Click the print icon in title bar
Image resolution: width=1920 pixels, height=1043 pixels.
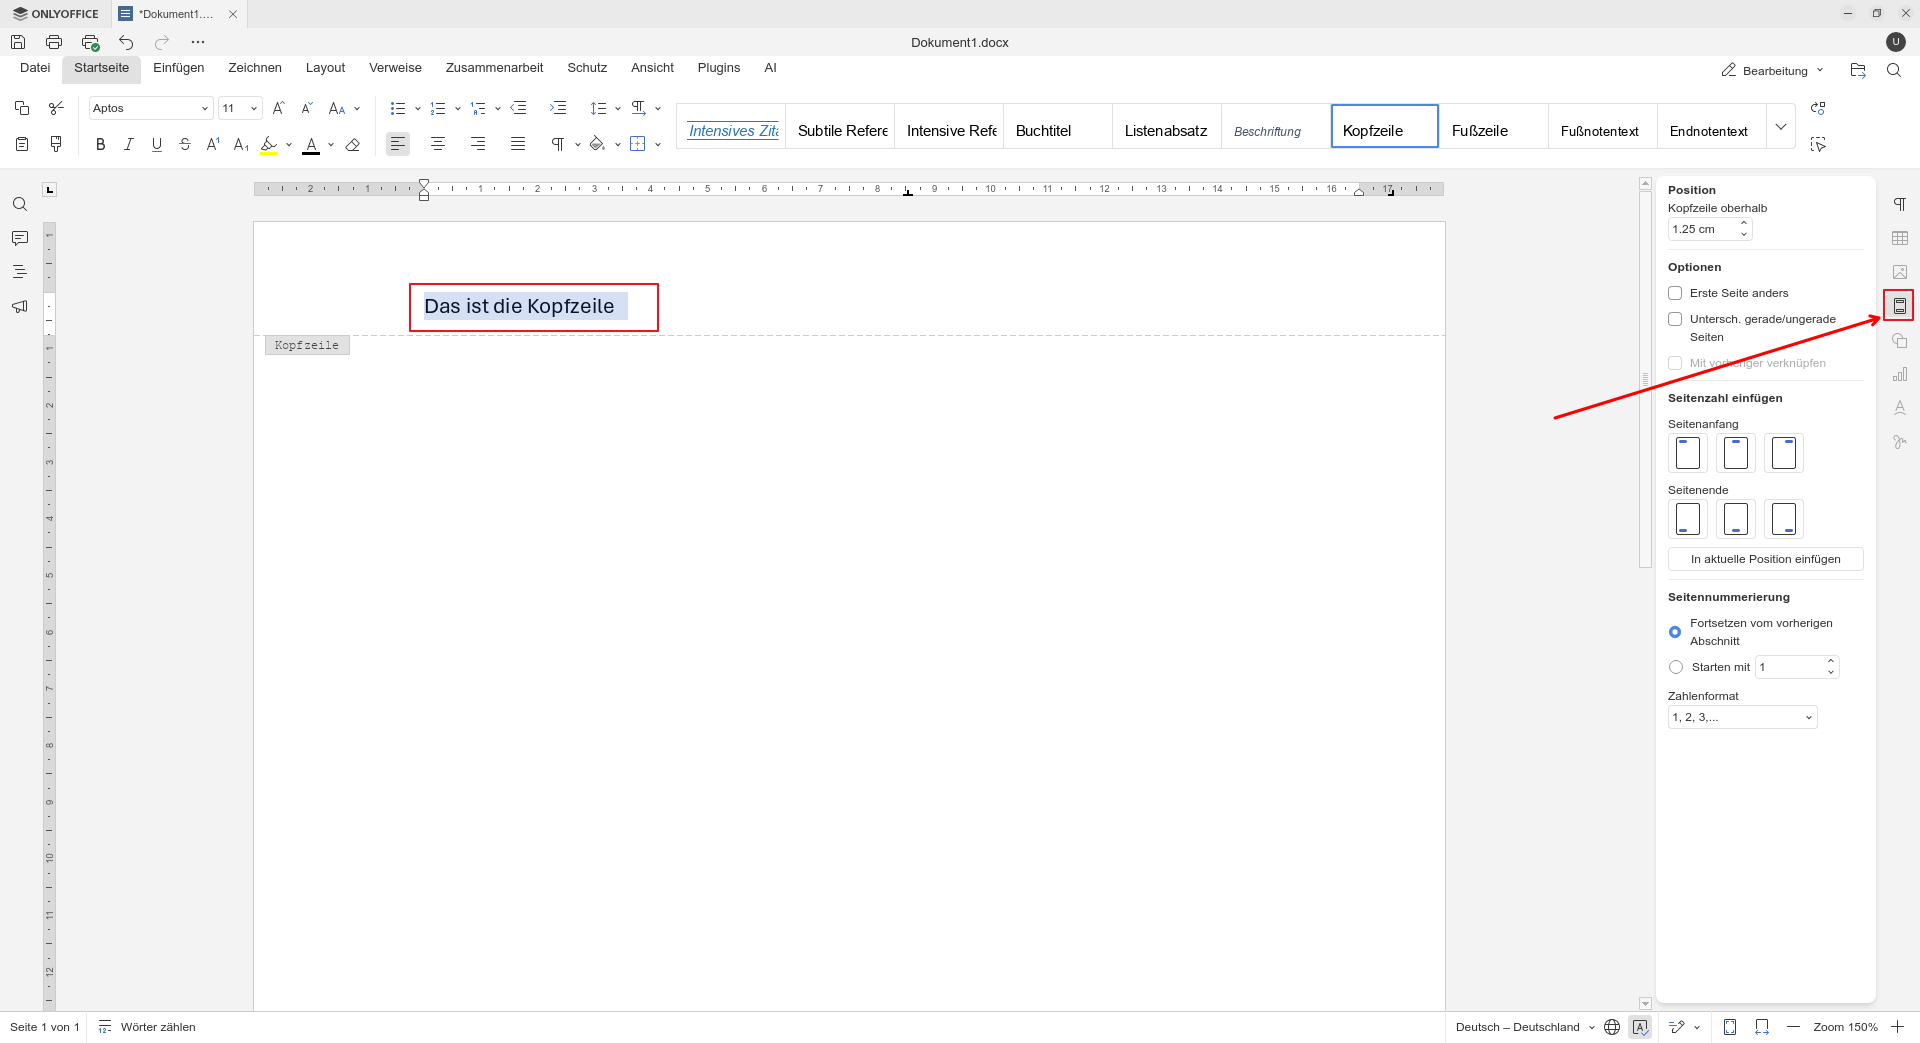point(54,42)
